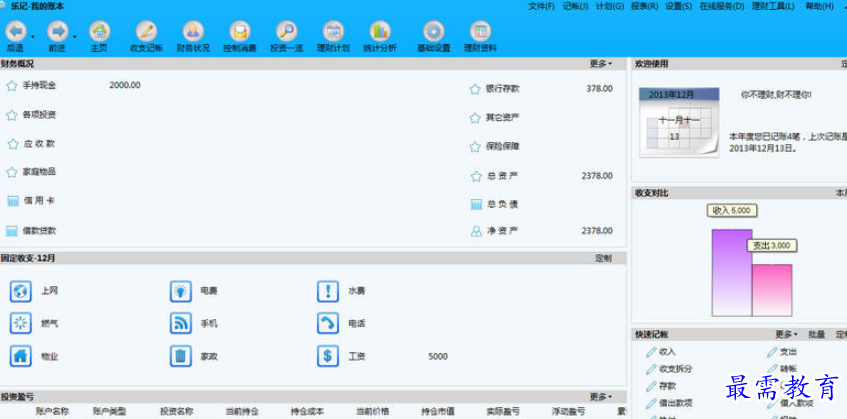
Task: Star the 手持现金 account entry
Action: pyautogui.click(x=12, y=86)
